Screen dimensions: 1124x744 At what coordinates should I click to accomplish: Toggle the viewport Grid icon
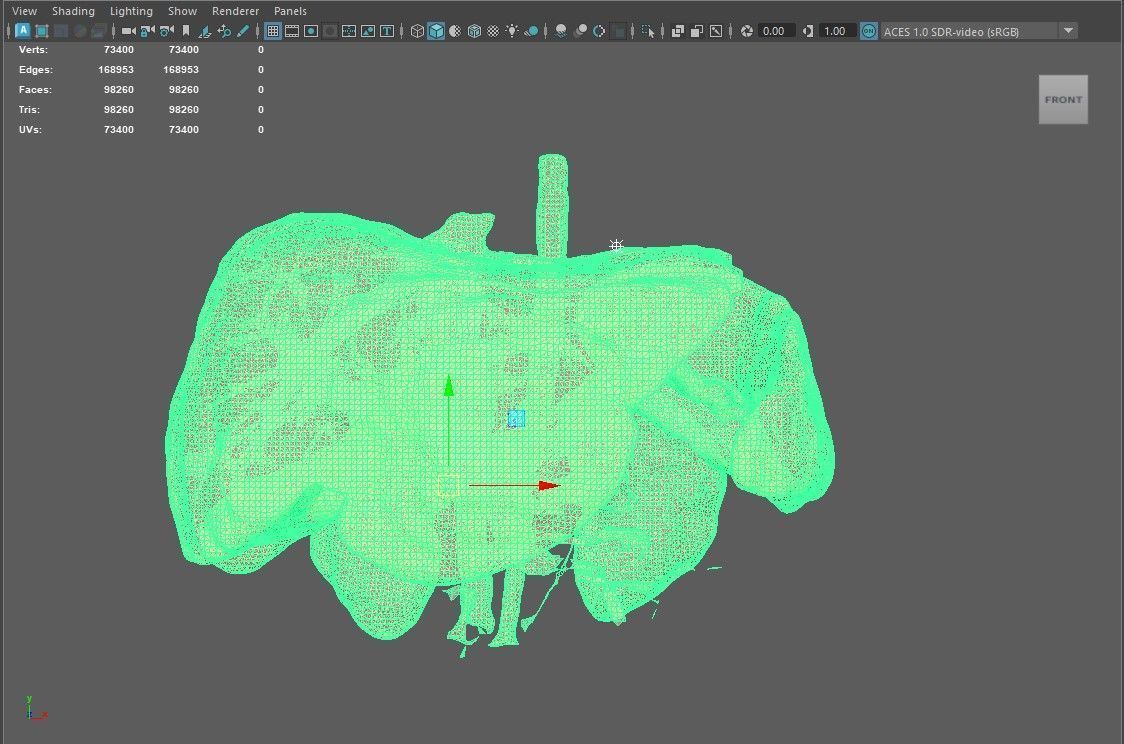[273, 31]
